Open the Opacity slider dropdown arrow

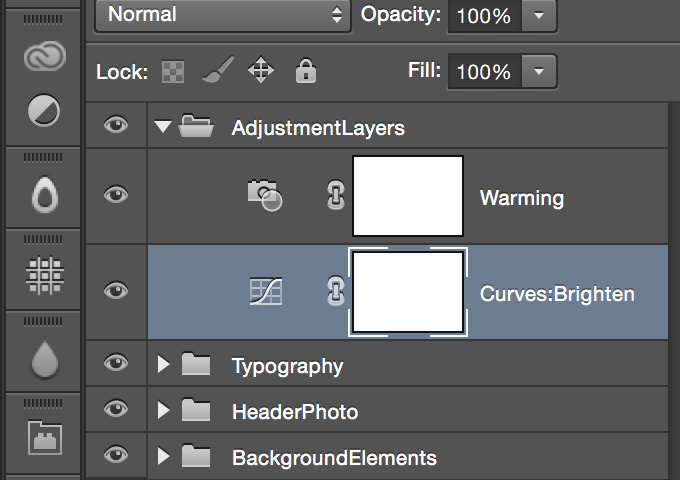(539, 16)
